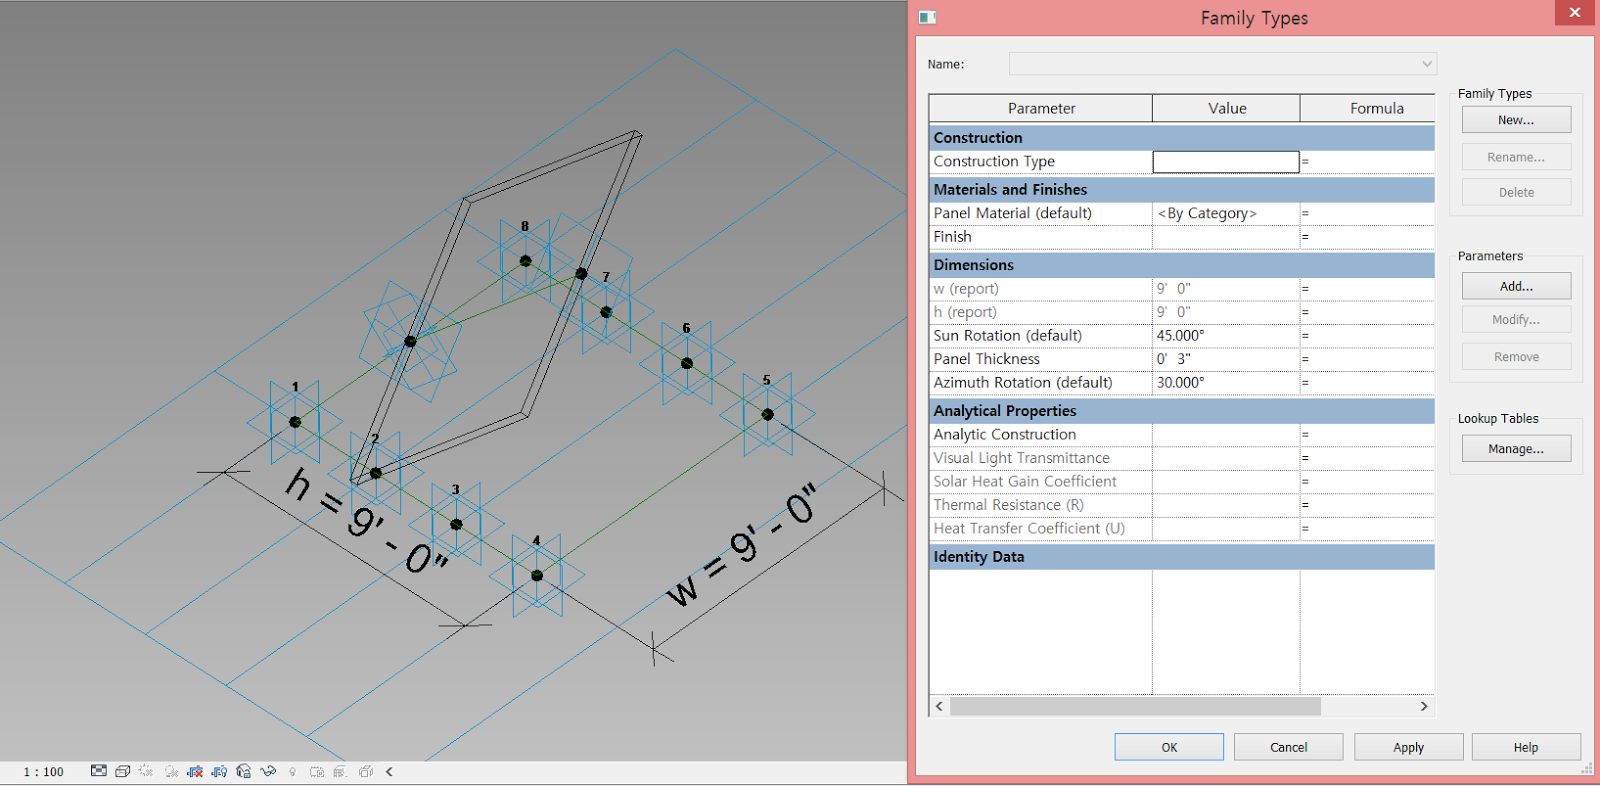
Task: Select Solar Heat Gain Coefficient row
Action: tap(1182, 482)
